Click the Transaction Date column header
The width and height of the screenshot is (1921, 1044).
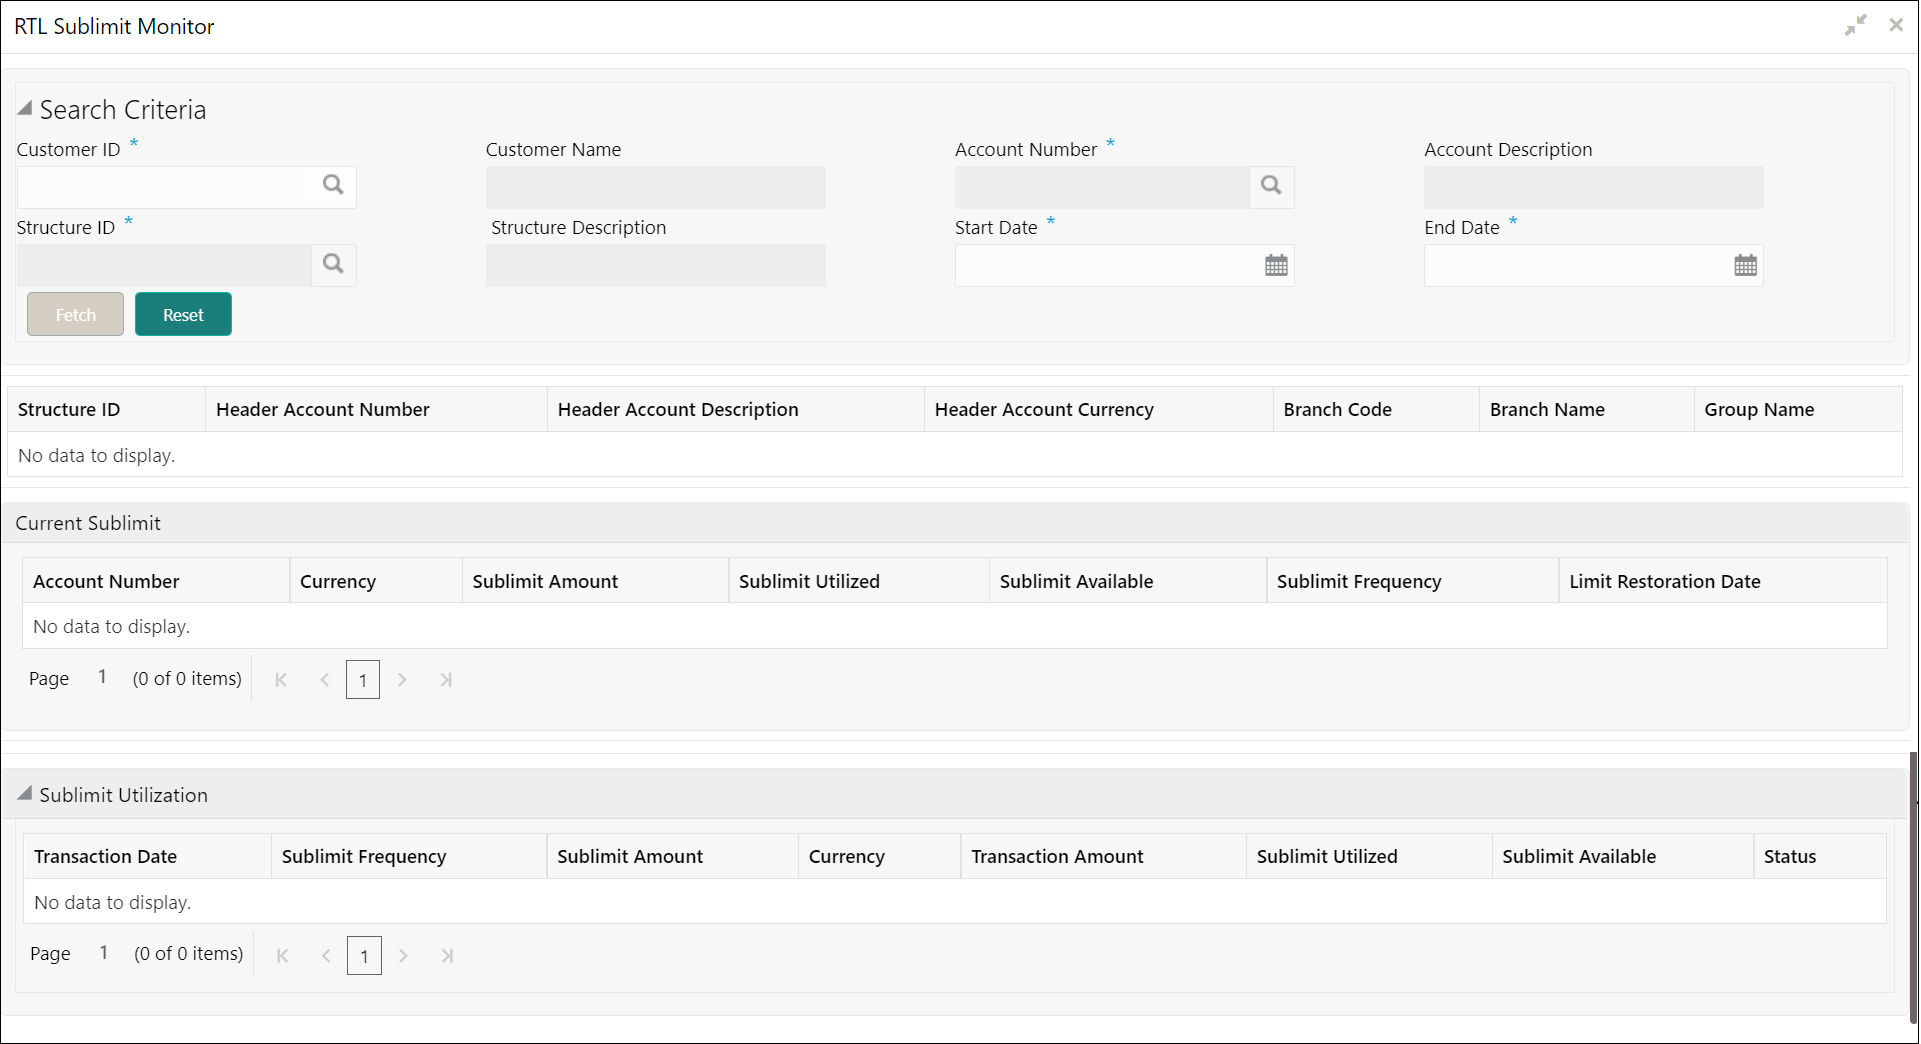[x=147, y=856]
